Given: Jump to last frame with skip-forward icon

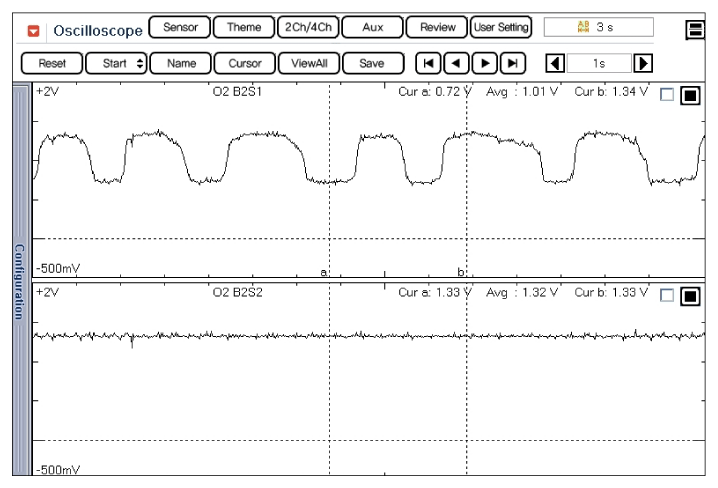Looking at the screenshot, I should coord(512,63).
